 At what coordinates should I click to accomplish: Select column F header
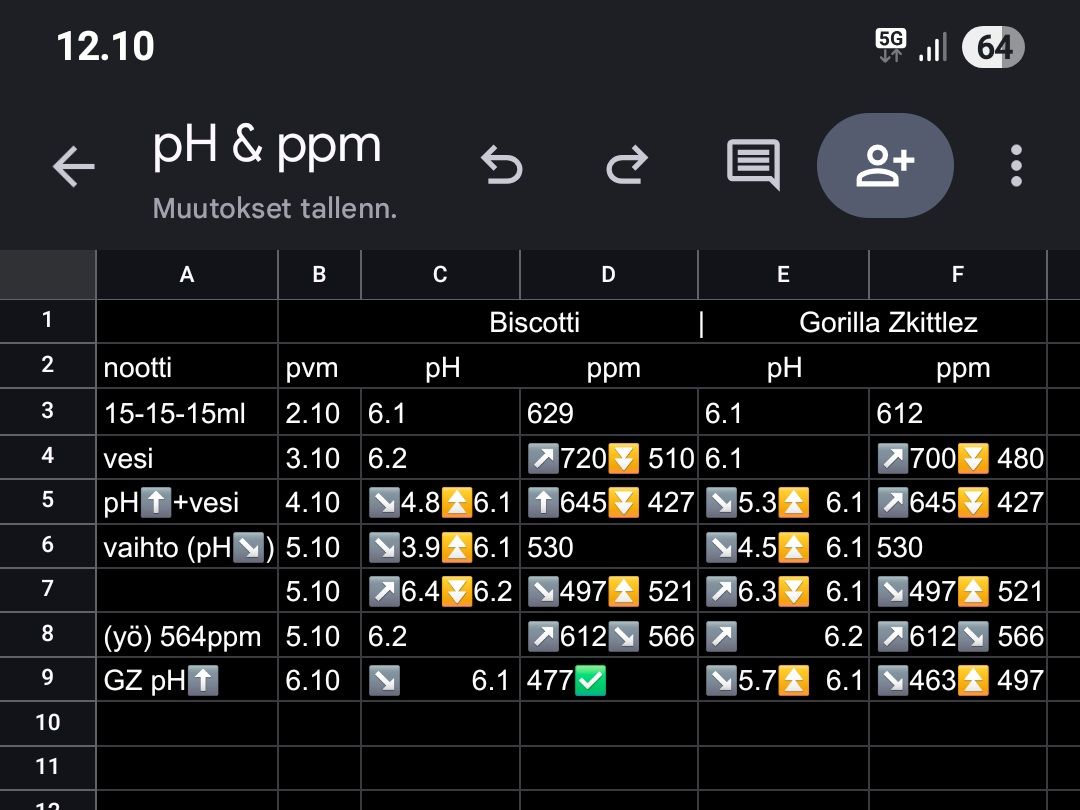coord(957,275)
